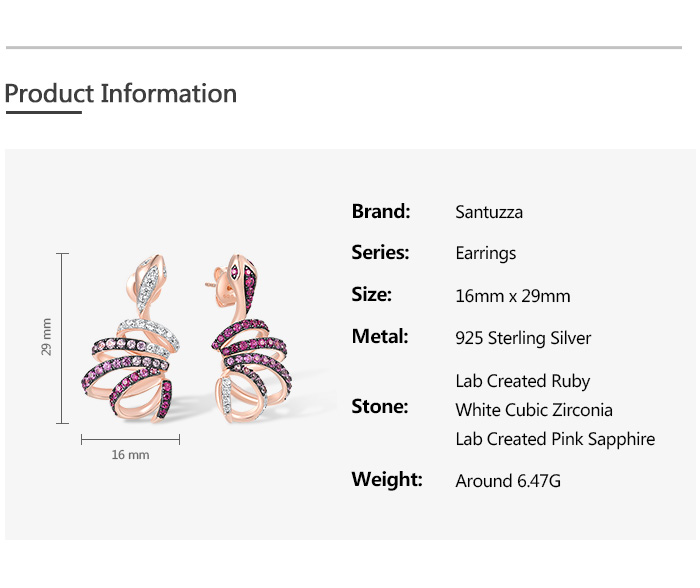Select the Around 6.47G weight value
Image resolution: width=700 pixels, height=588 pixels.
coord(508,481)
